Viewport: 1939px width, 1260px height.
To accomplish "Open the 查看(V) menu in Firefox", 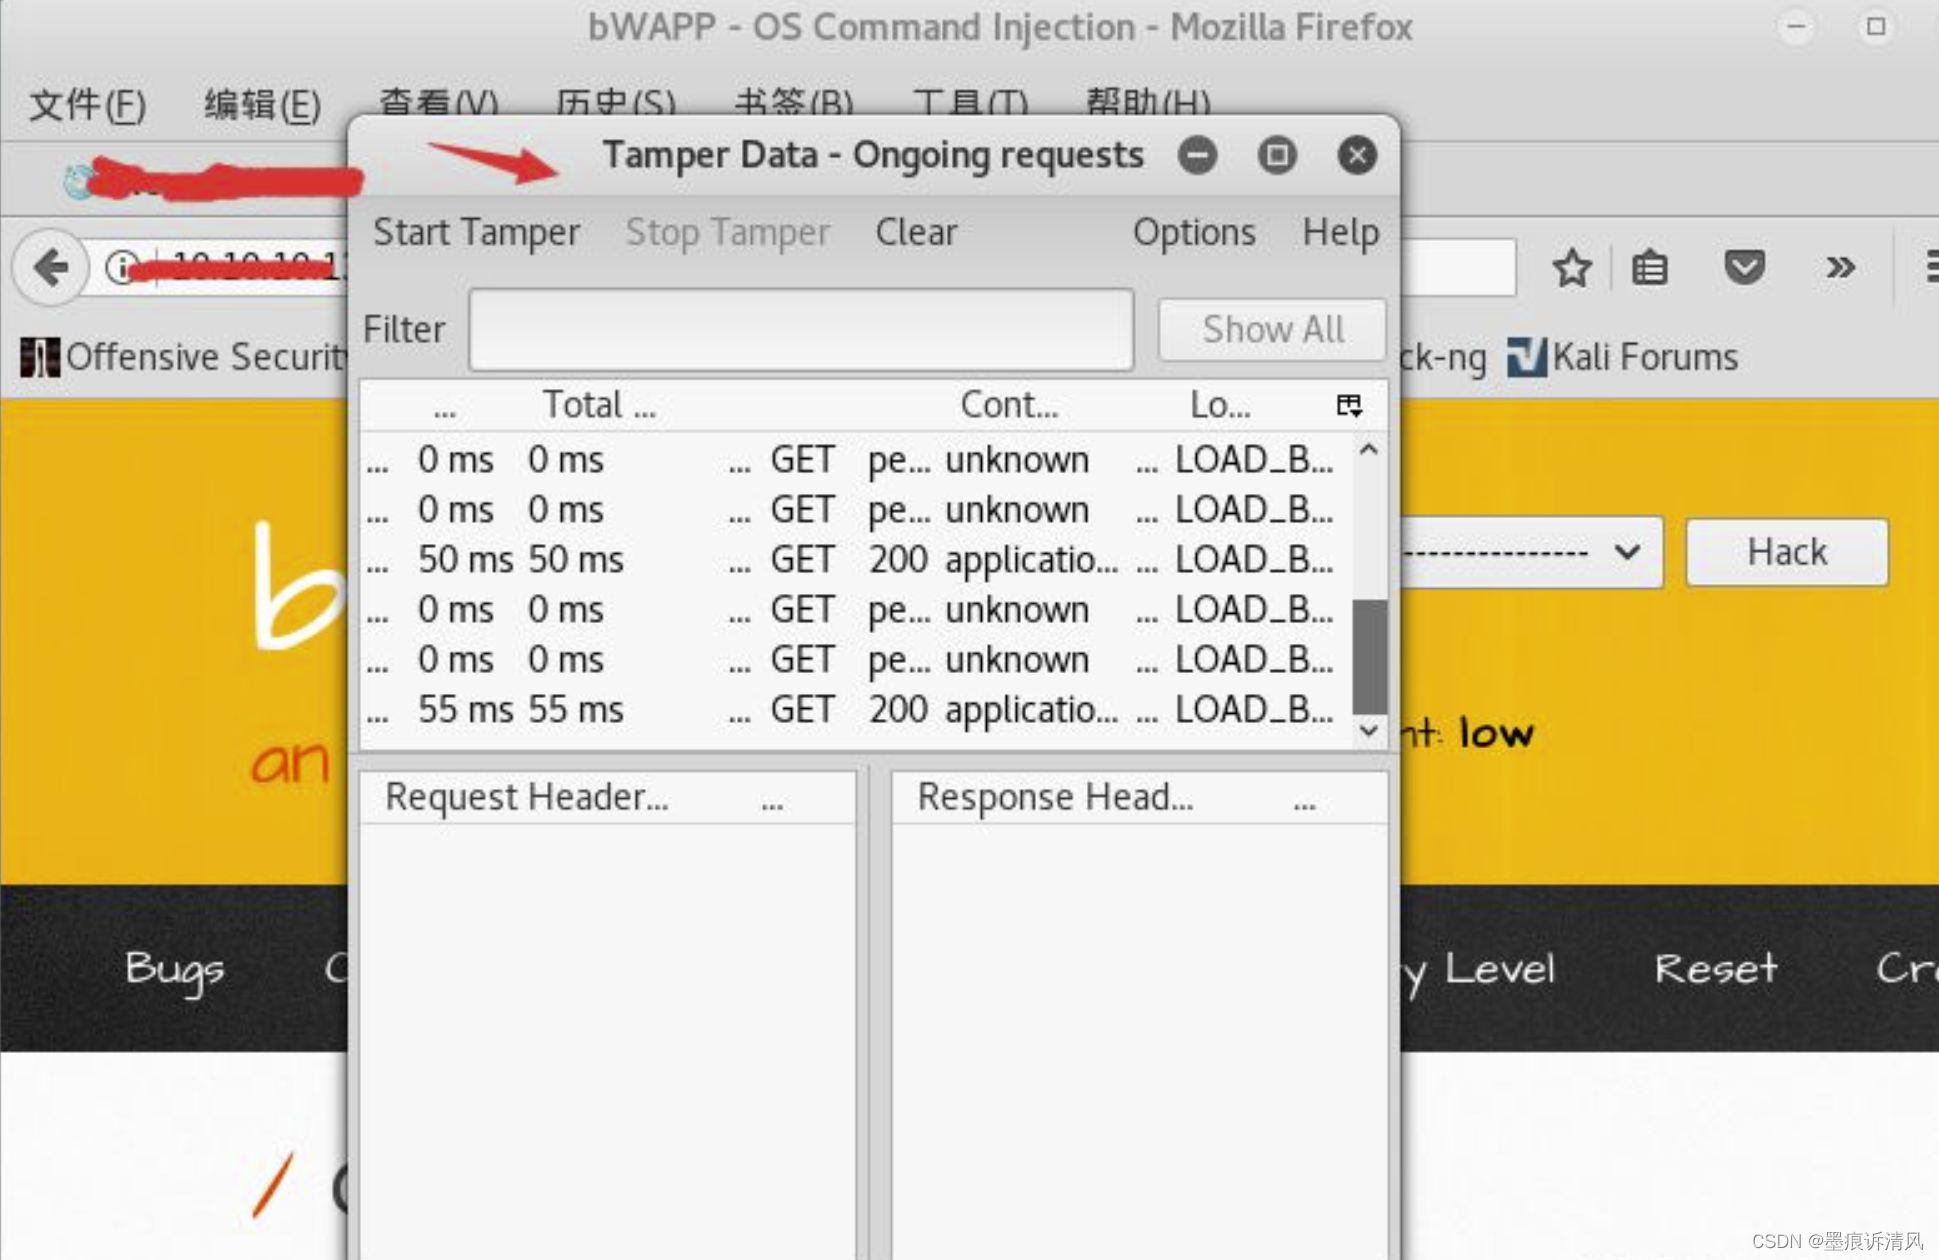I will point(438,102).
